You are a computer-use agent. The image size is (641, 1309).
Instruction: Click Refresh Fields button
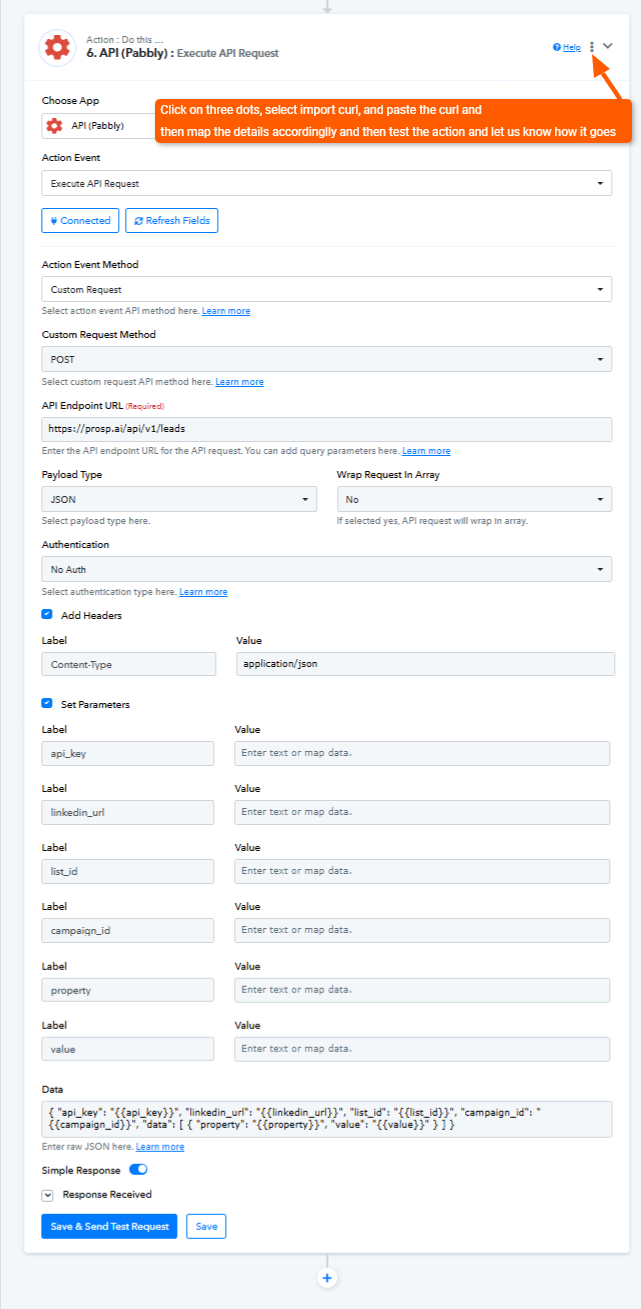[x=171, y=220]
